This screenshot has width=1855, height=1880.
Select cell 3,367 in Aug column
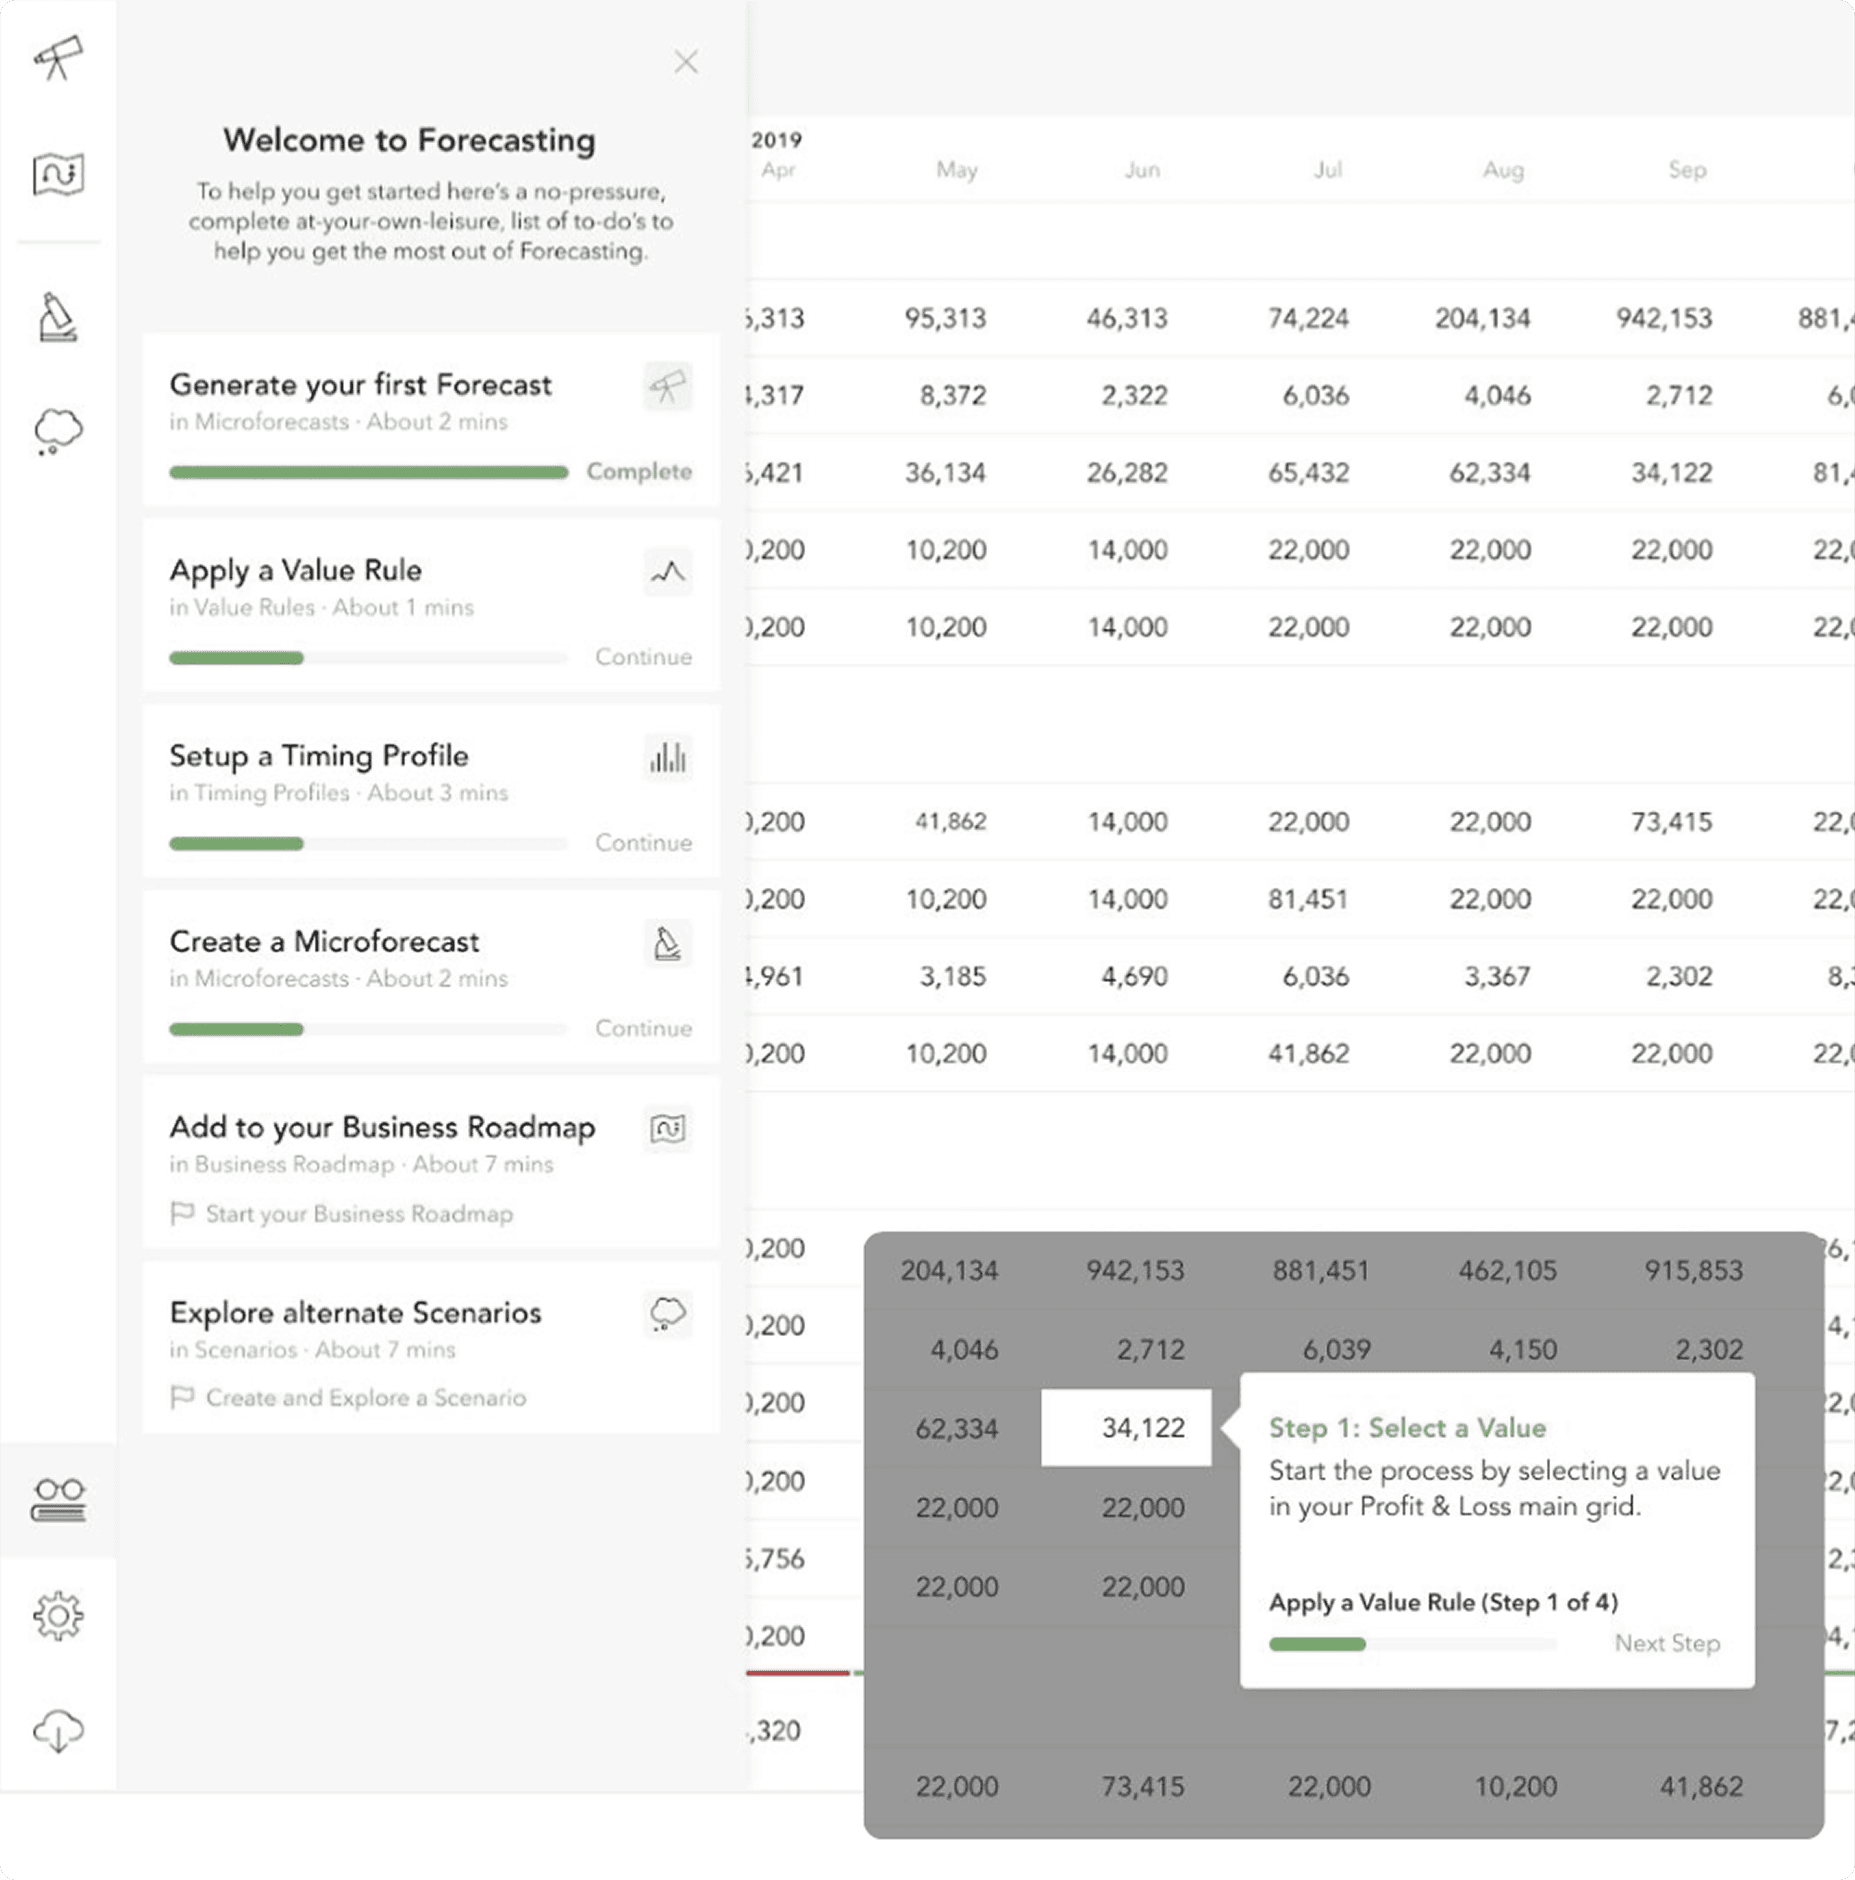(x=1497, y=976)
